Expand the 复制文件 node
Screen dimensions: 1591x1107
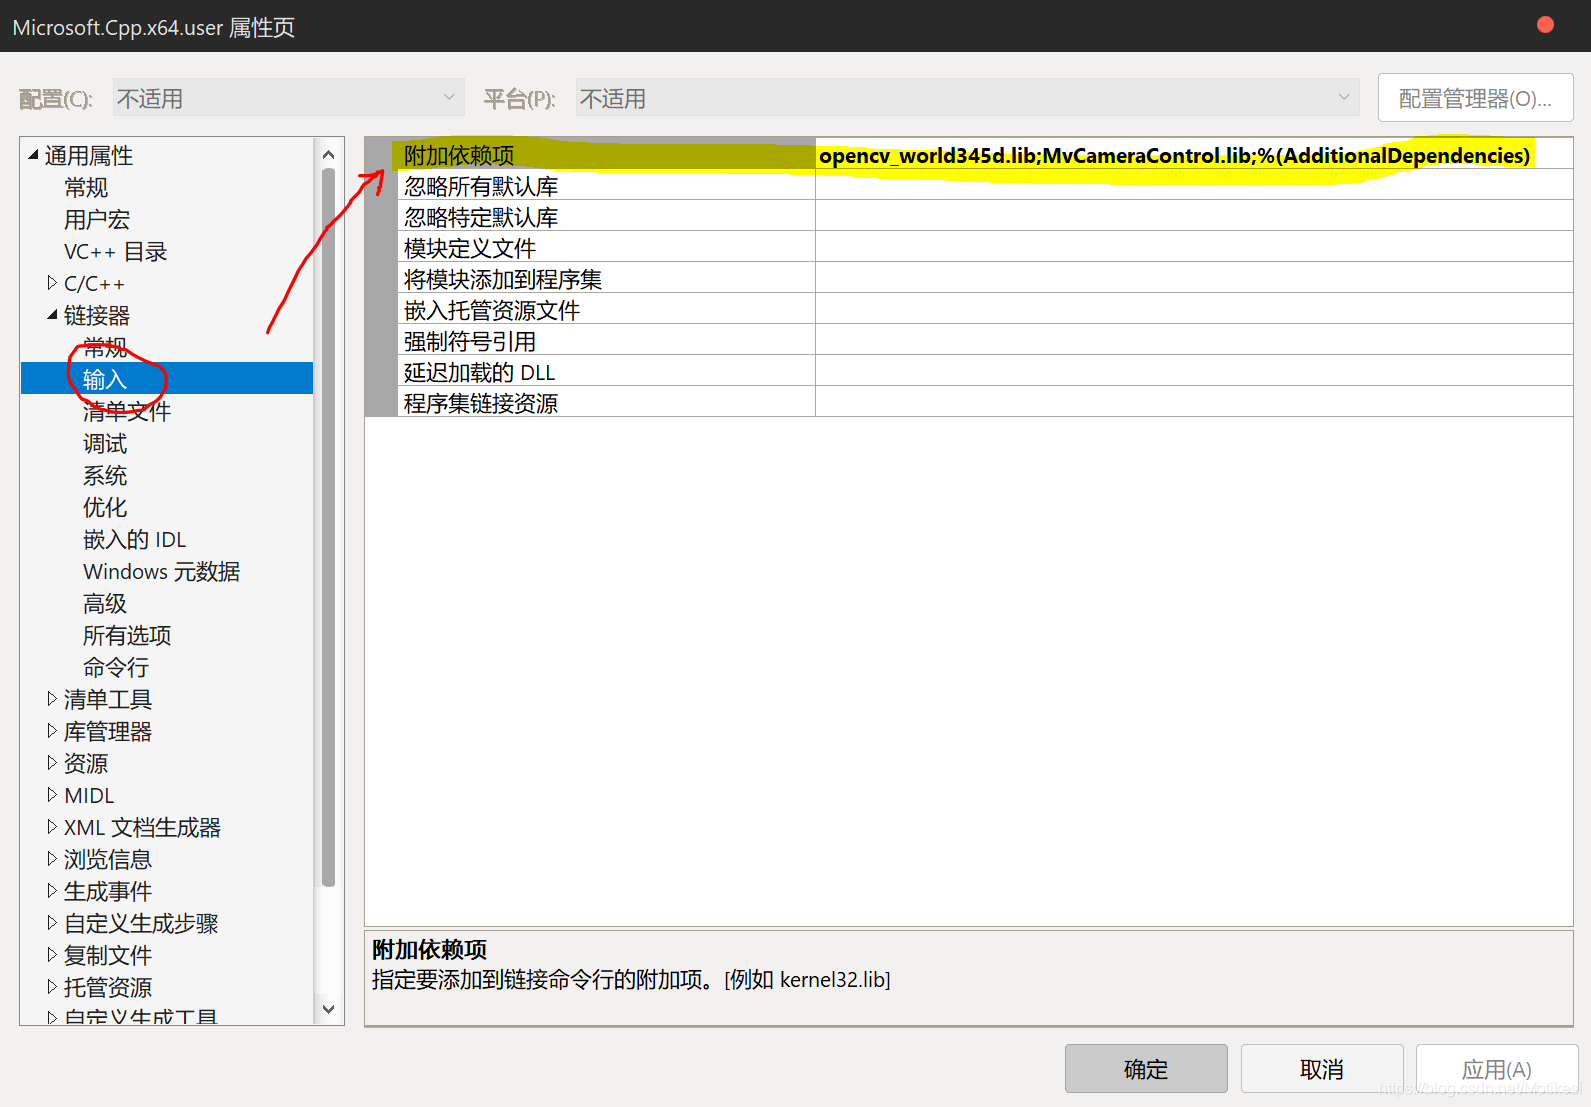pos(52,955)
